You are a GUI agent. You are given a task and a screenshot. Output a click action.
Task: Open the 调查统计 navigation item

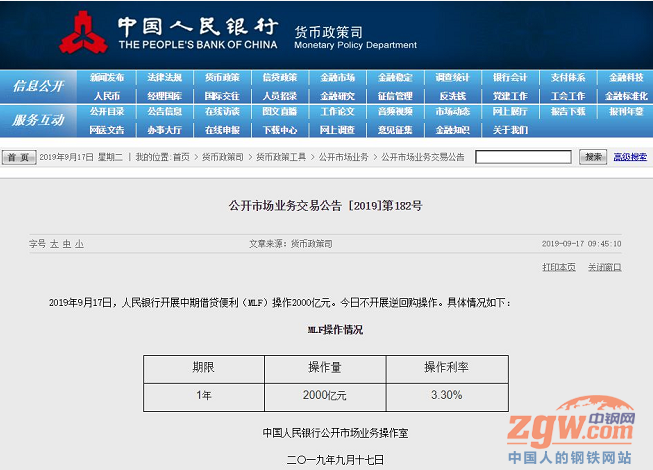452,78
